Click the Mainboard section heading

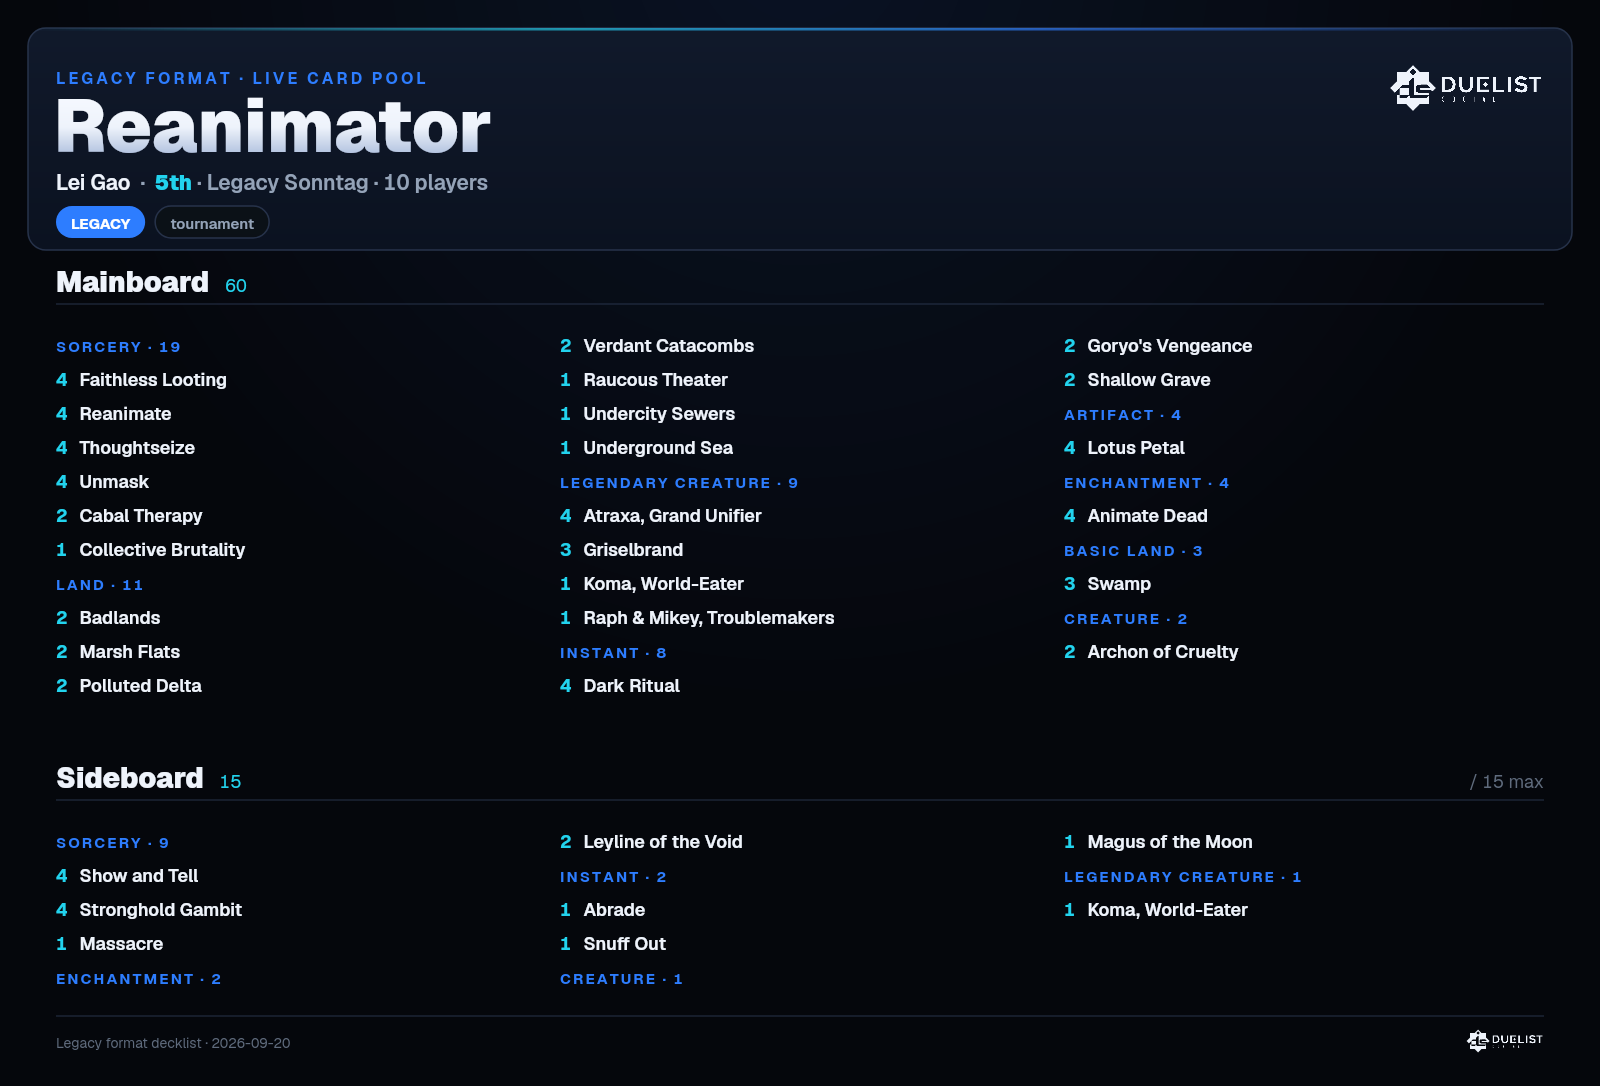click(132, 282)
